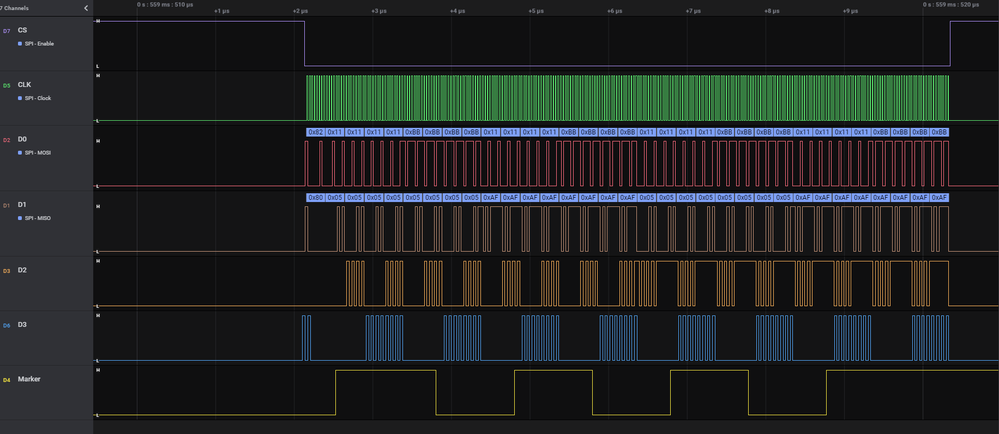Click the D7 channel index of CS
Viewport: 999px width, 434px height.
(7, 31)
